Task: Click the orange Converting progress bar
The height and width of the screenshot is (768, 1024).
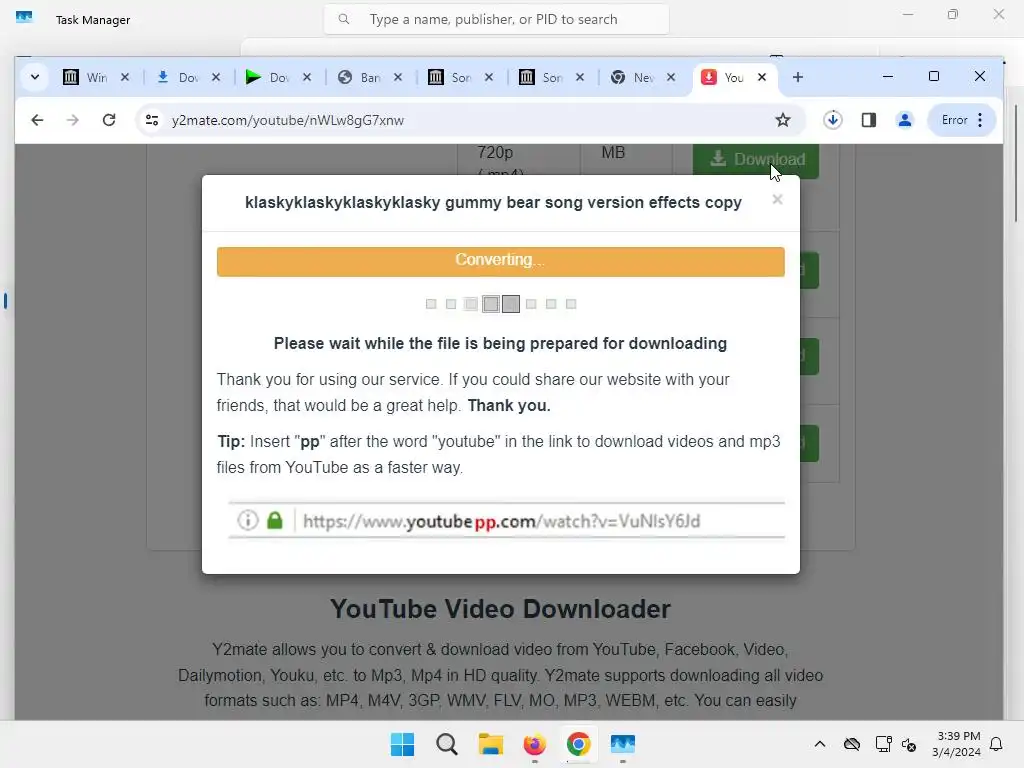Action: 500,261
